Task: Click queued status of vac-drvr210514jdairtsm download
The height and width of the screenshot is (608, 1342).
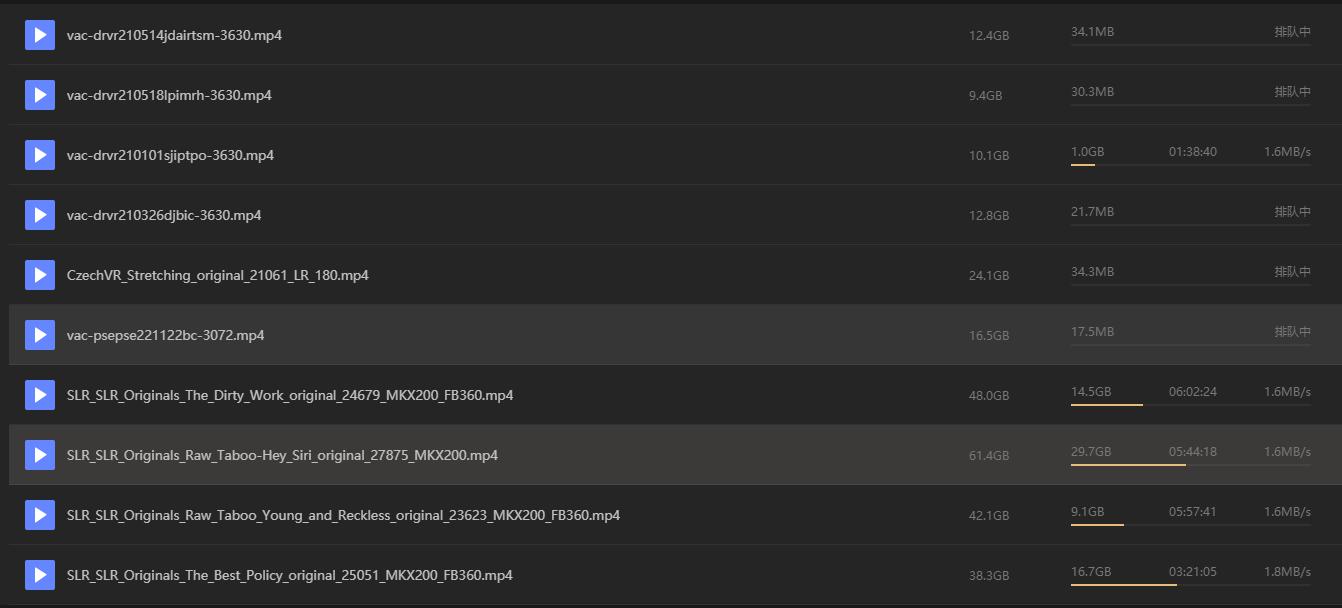Action: tap(1292, 32)
